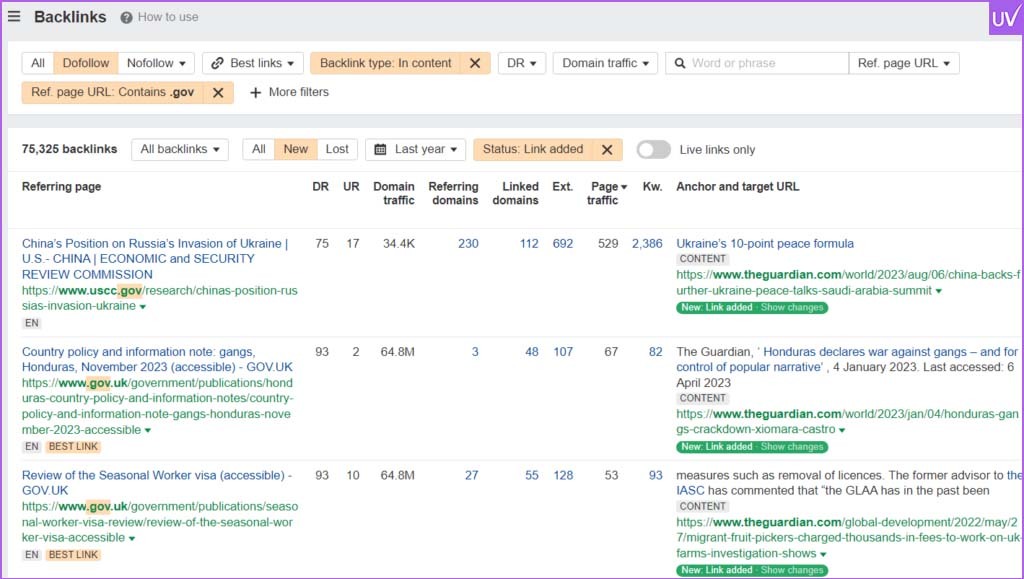The image size is (1024, 579).
Task: Sort by Linked domains column header
Action: point(516,193)
